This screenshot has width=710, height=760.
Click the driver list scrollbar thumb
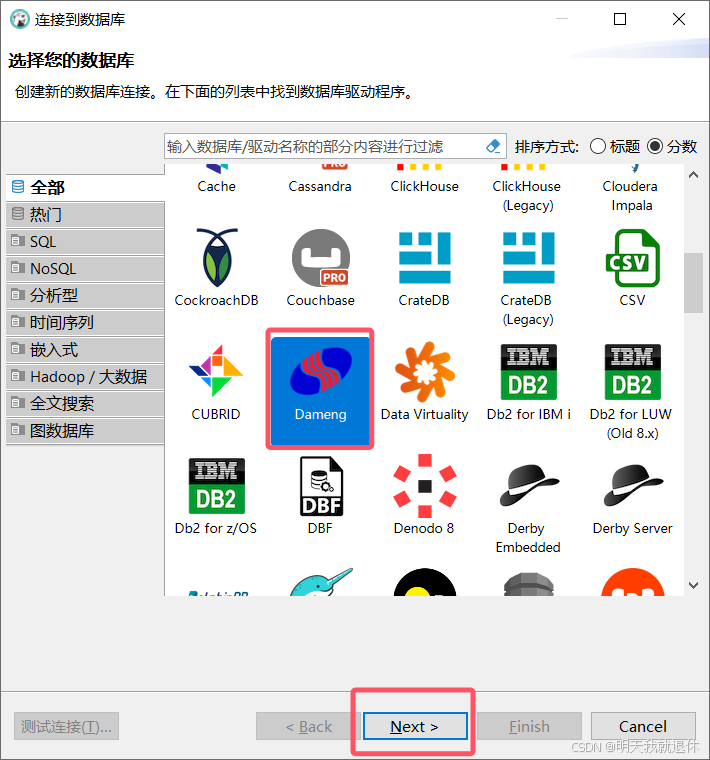tap(694, 283)
